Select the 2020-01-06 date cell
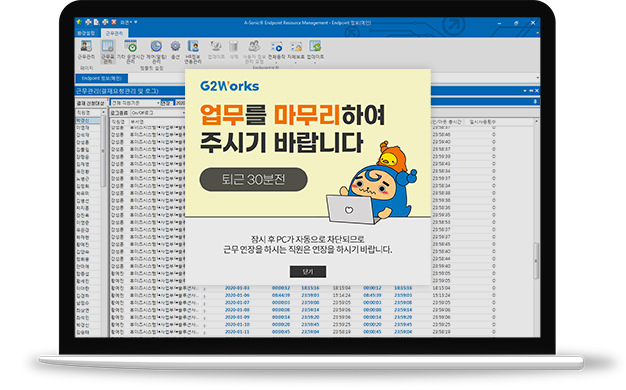626x390 pixels. [237, 295]
